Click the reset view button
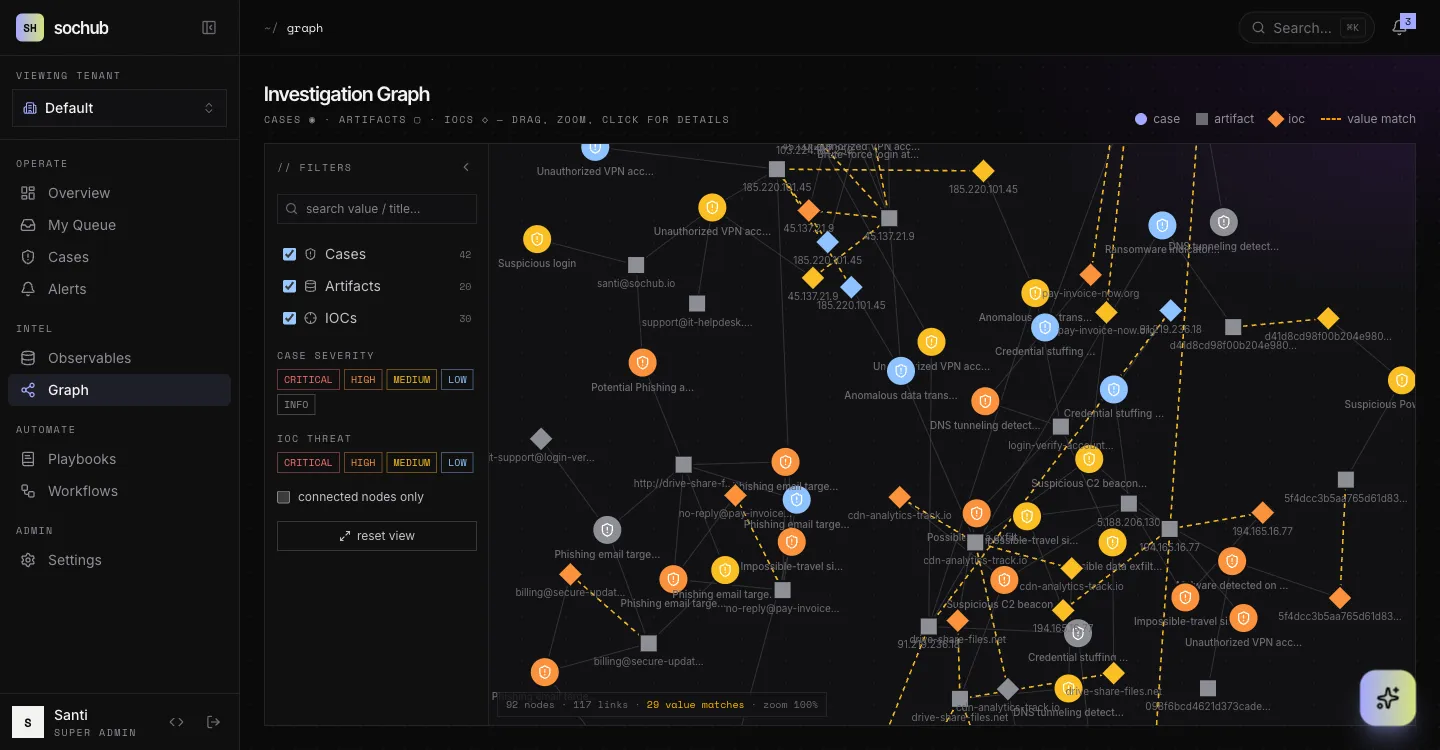The height and width of the screenshot is (750, 1440). [x=377, y=536]
